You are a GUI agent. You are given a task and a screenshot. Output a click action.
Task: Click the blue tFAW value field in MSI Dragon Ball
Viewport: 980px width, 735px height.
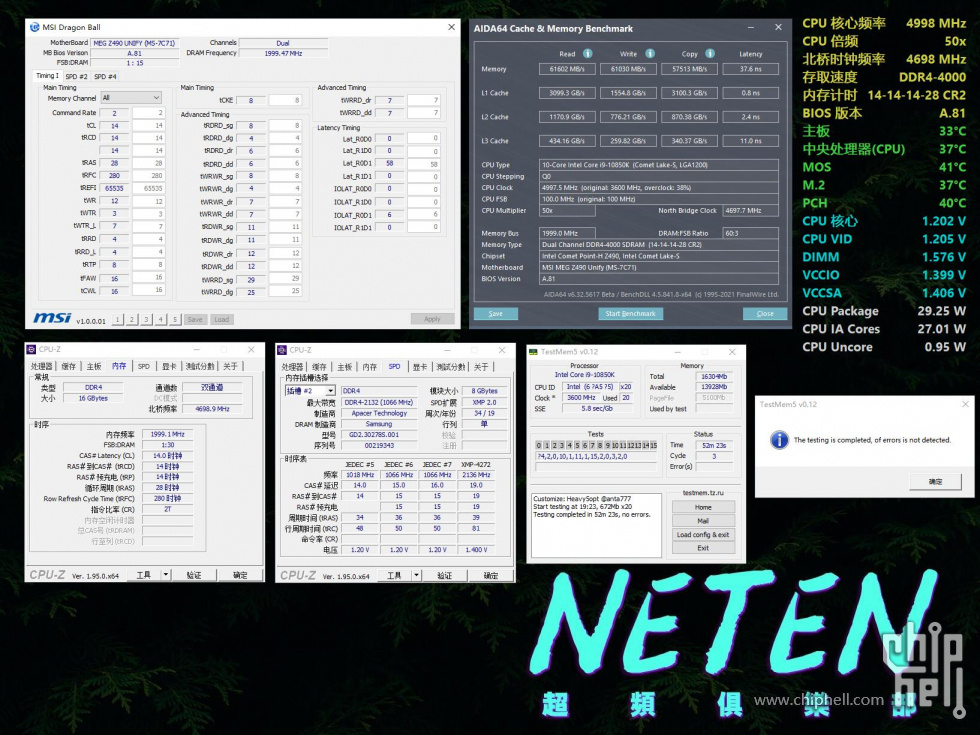pyautogui.click(x=114, y=279)
